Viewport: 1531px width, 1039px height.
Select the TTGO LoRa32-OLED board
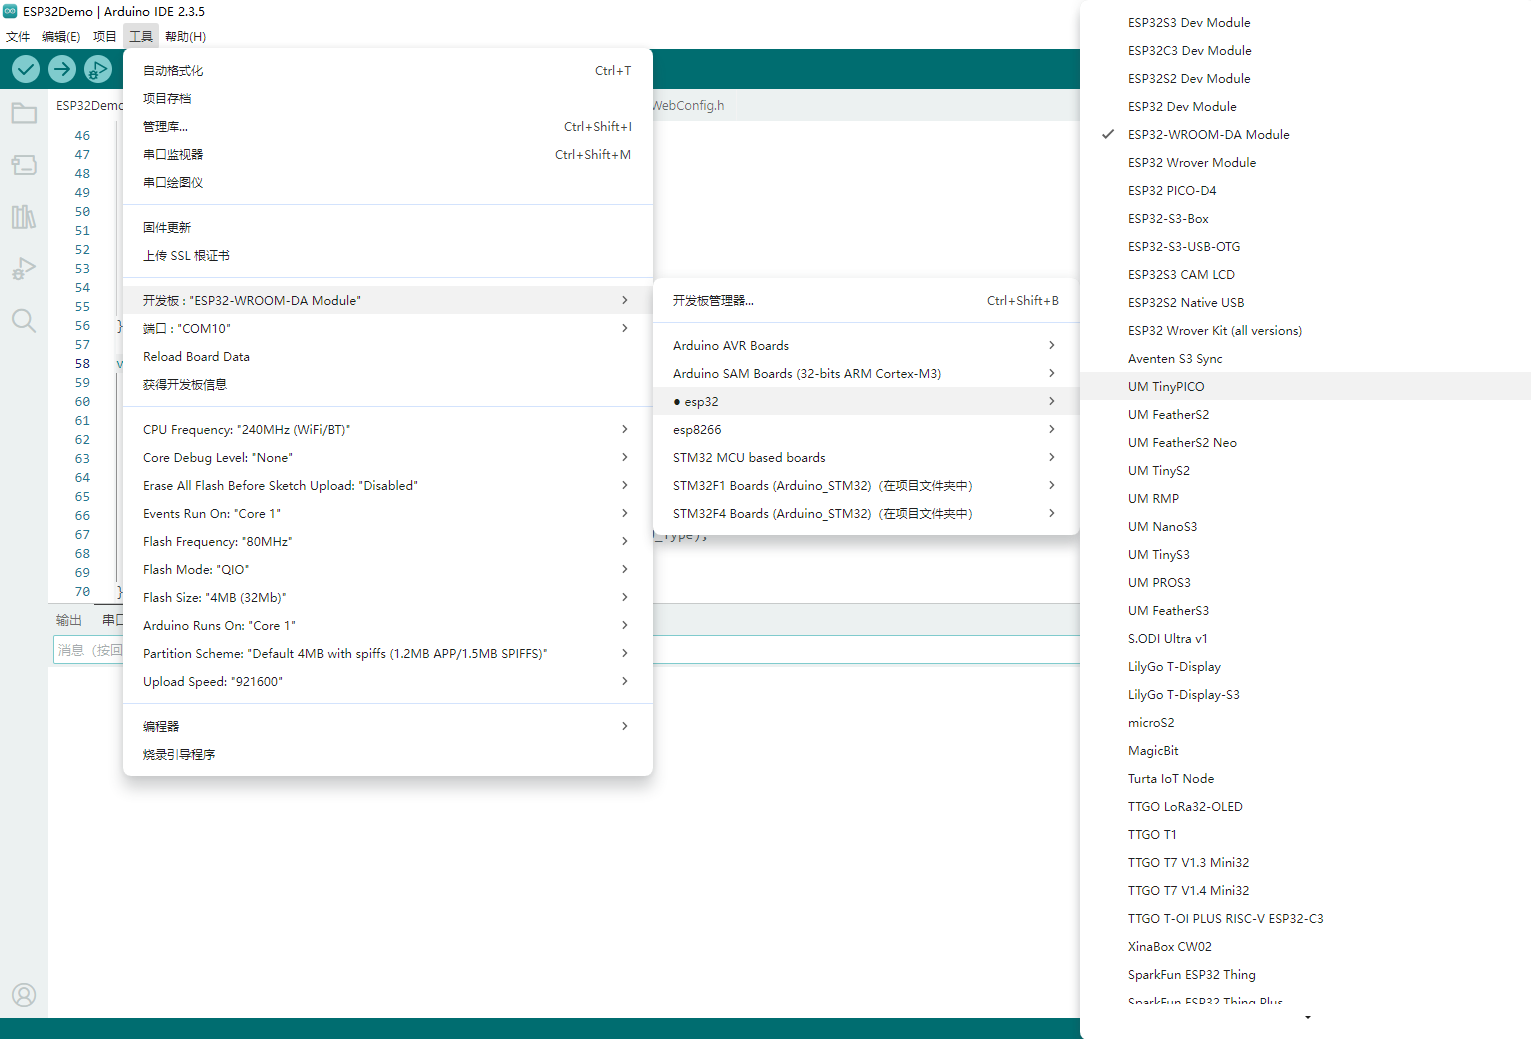[1305, 806]
